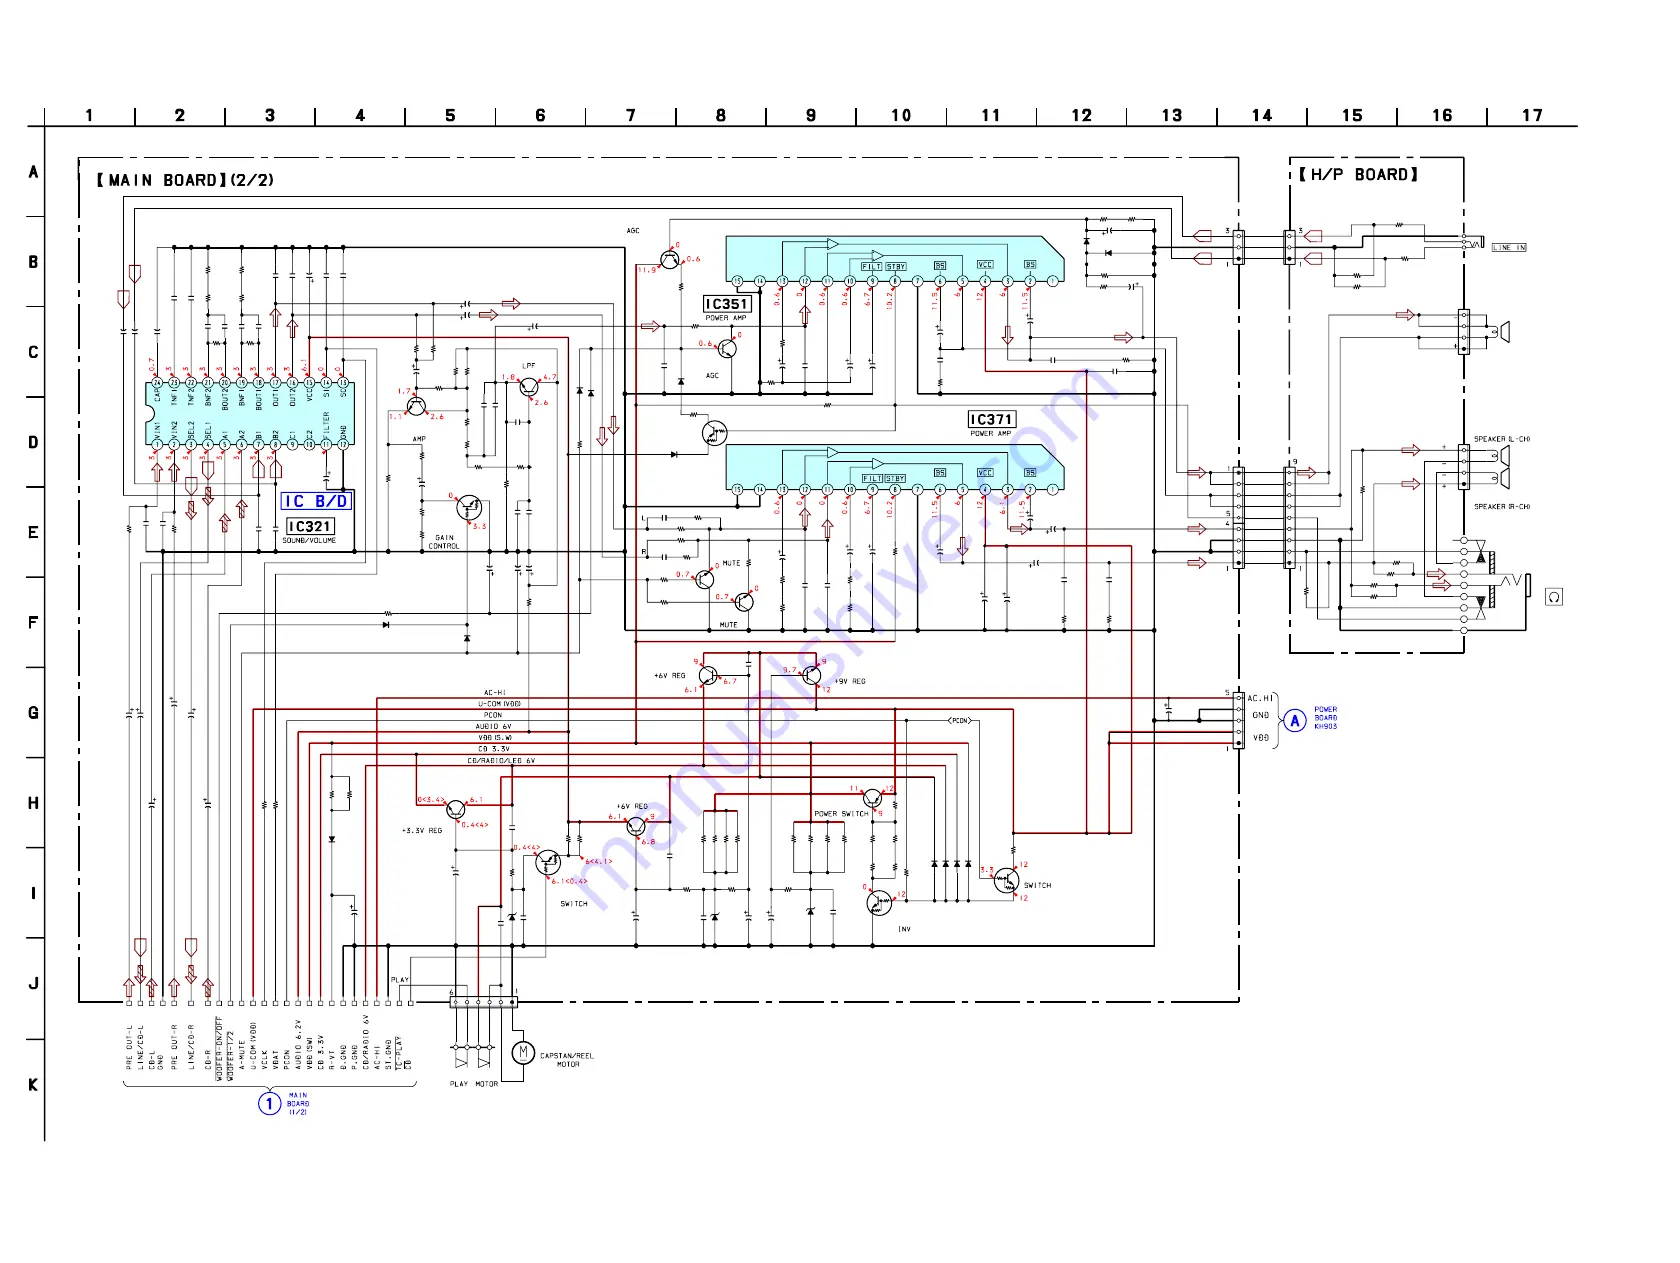1680x1263 pixels.
Task: Click the AMP transistor label
Action: pos(419,439)
